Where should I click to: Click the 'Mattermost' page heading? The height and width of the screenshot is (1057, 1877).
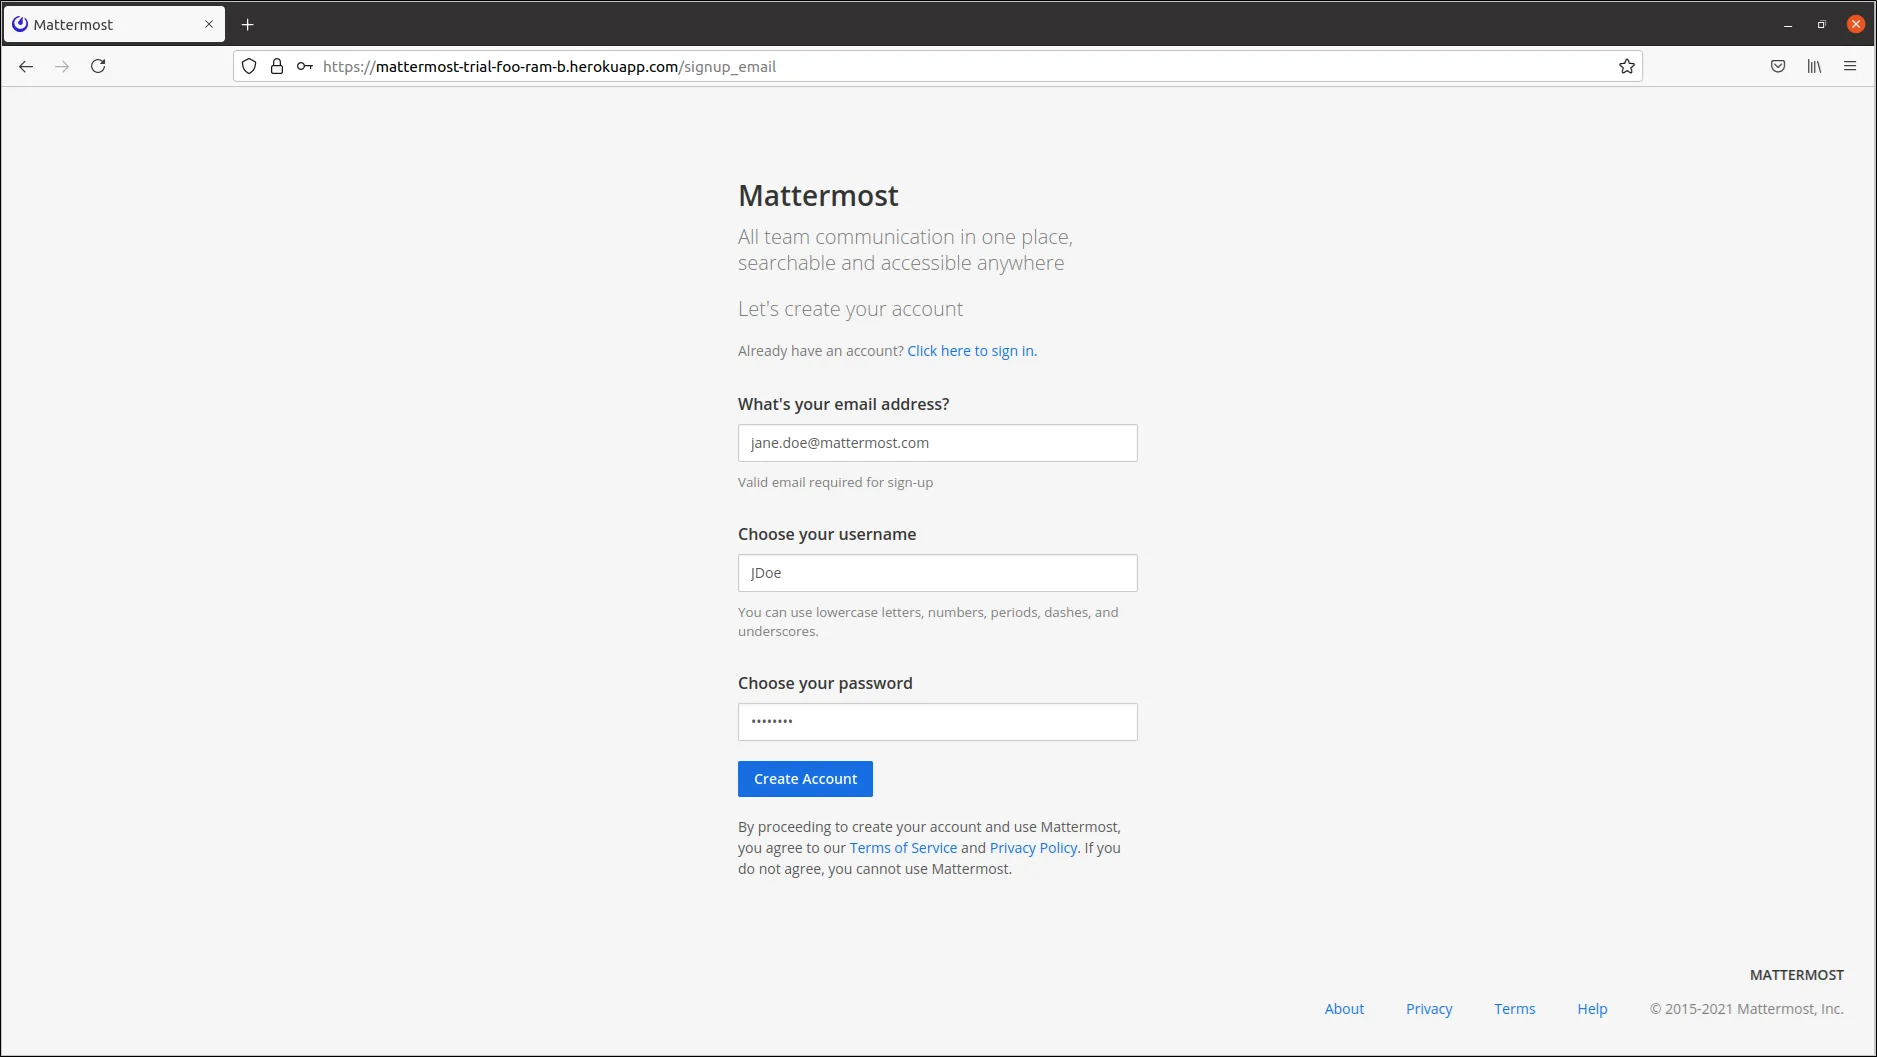[x=818, y=196]
